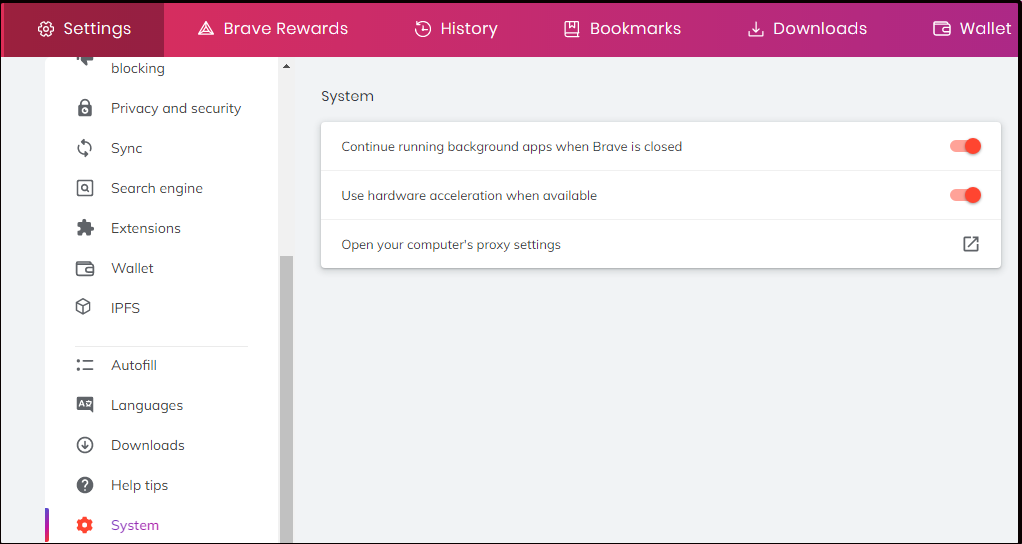Click the Help tips question mark icon
This screenshot has width=1022, height=544.
pyautogui.click(x=85, y=485)
